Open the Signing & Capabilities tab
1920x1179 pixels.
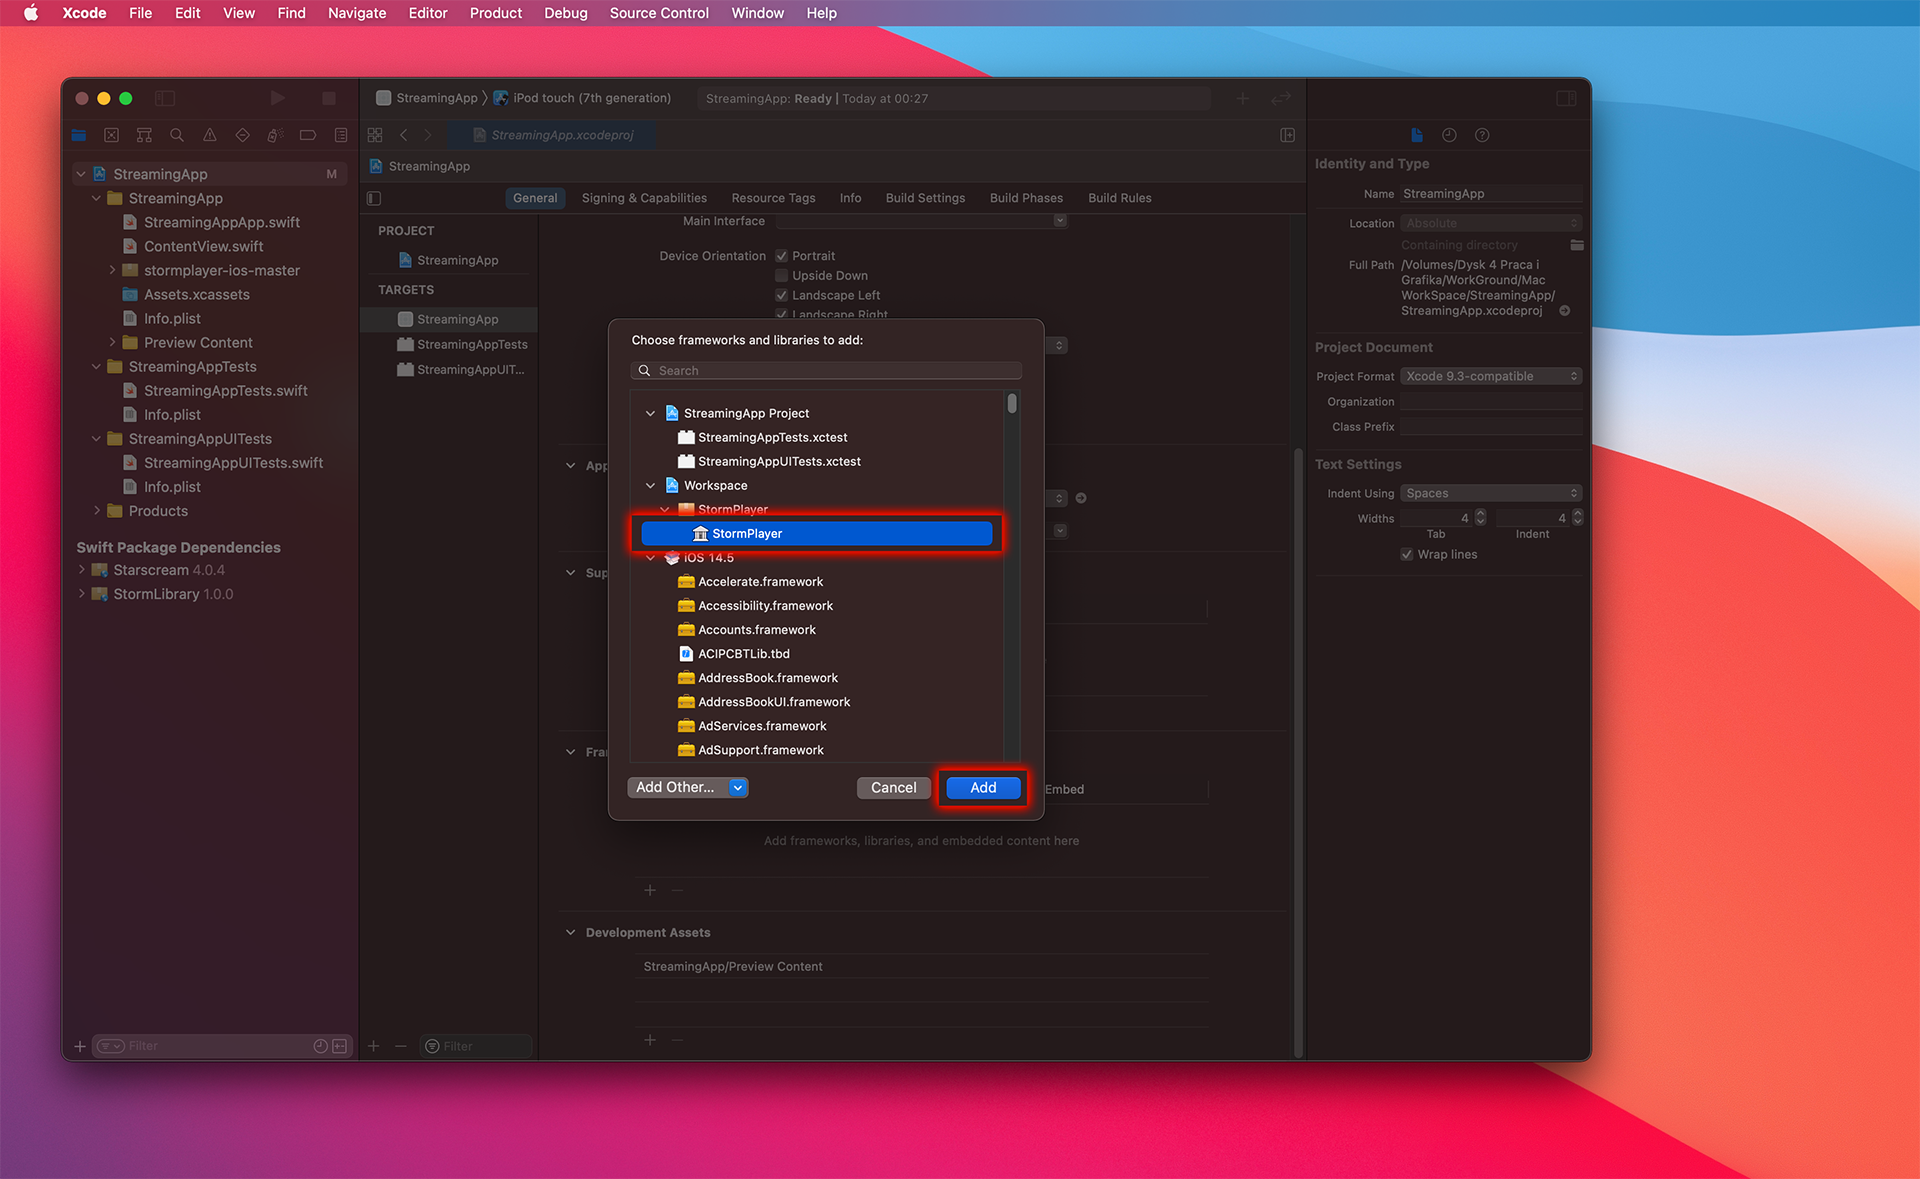tap(644, 198)
